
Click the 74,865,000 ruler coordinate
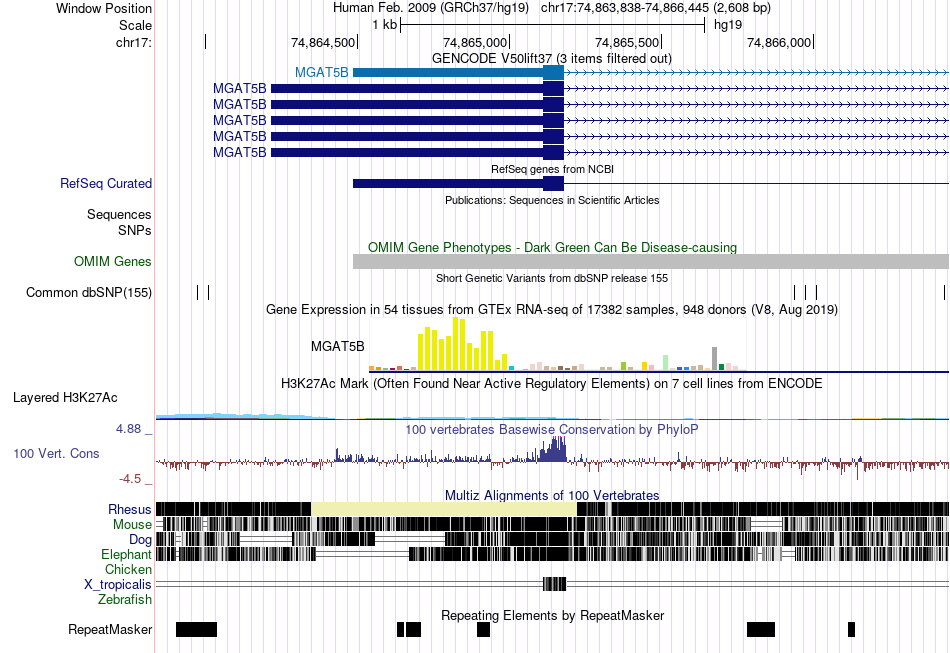coord(475,42)
